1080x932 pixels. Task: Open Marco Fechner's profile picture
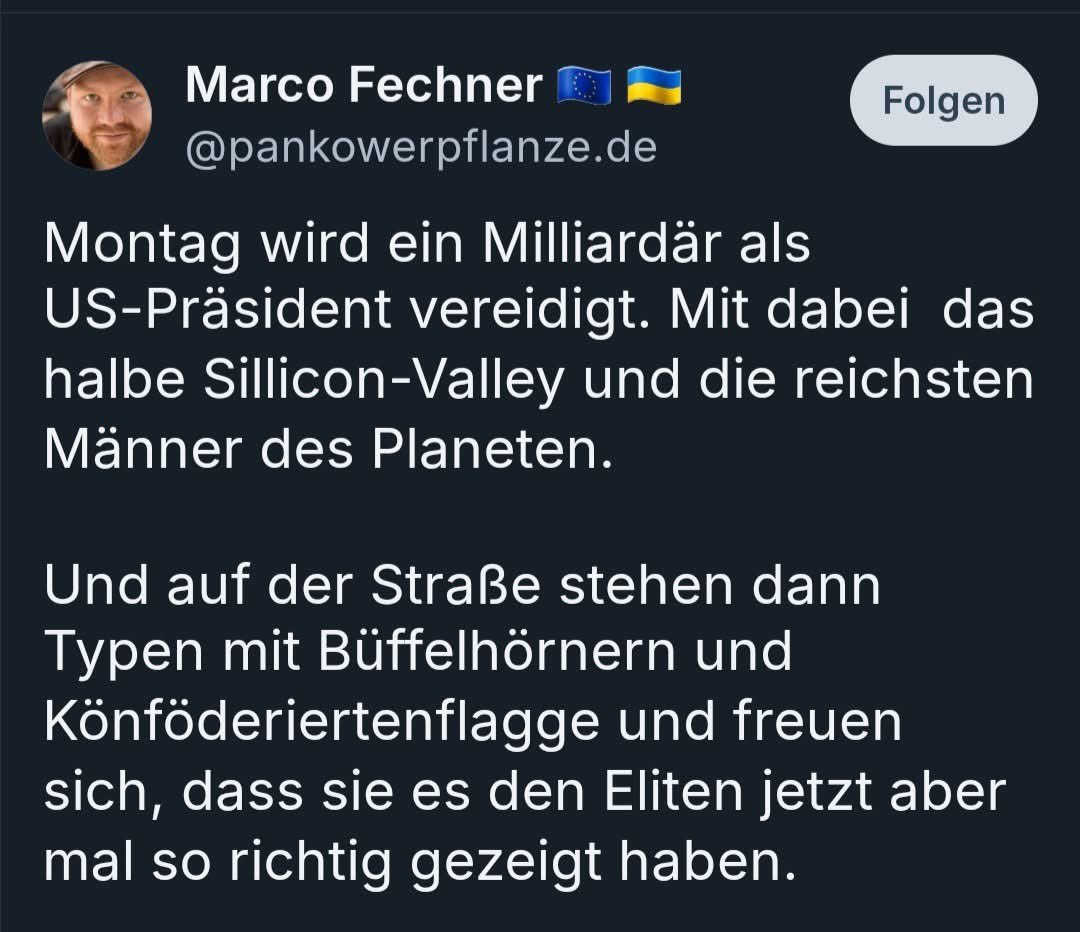click(x=97, y=116)
